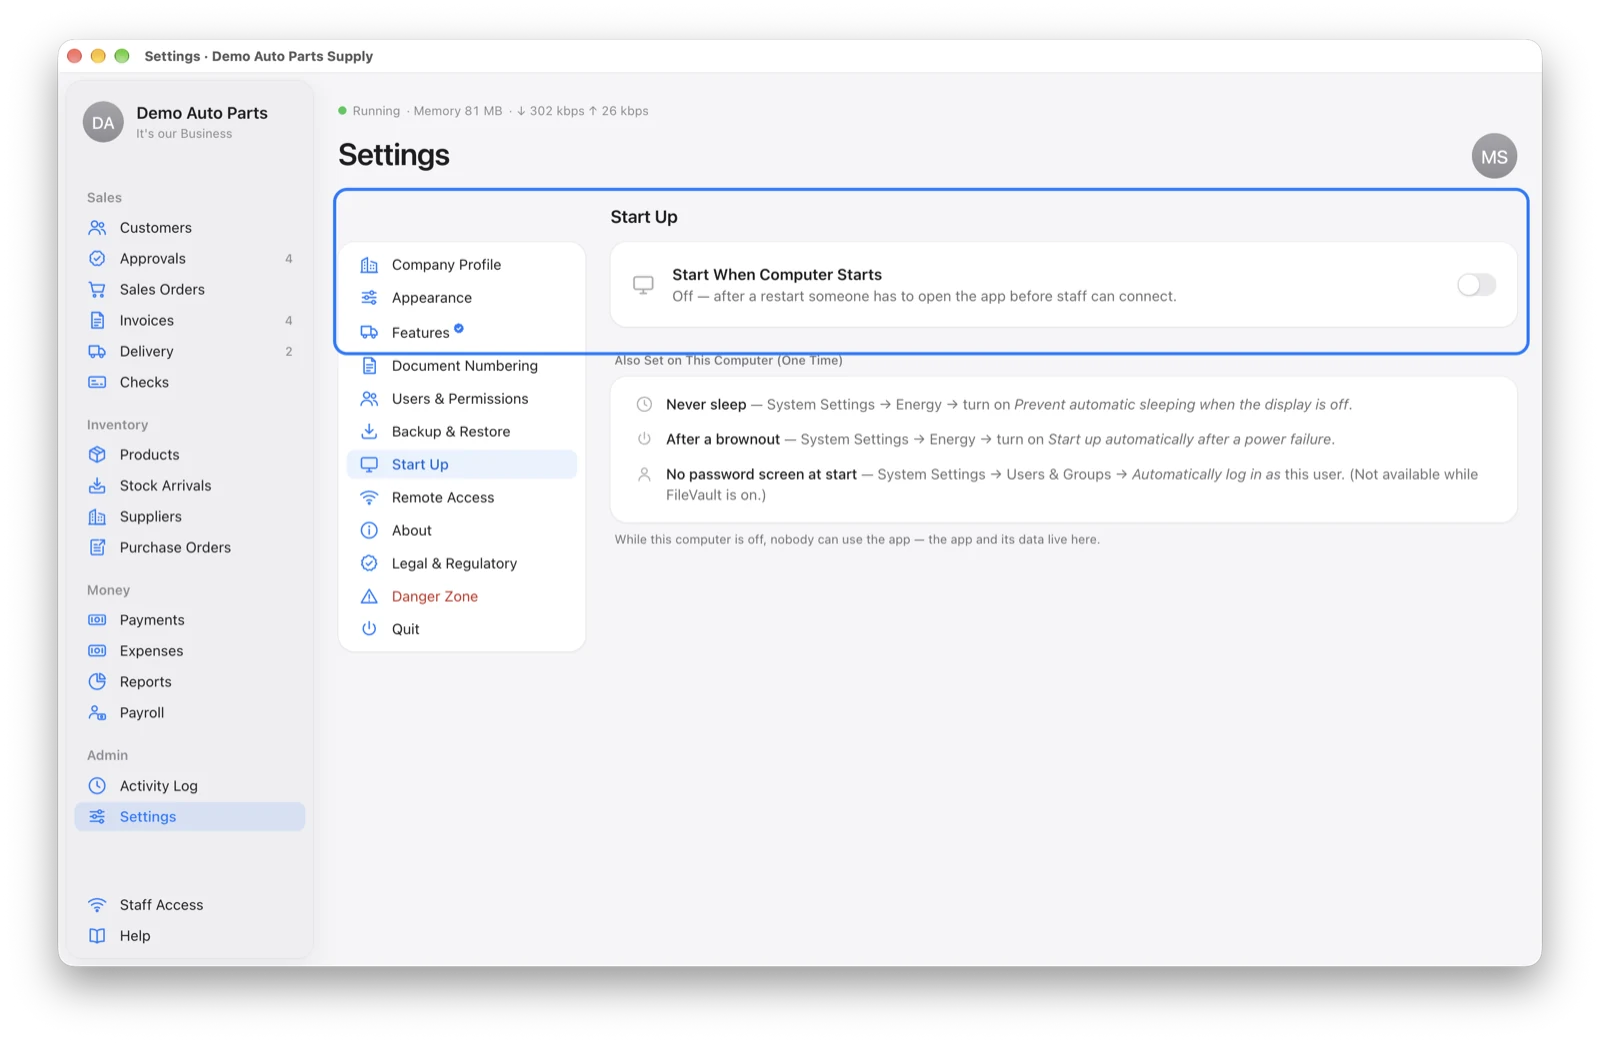
Task: Click the Legal & Regulatory badge icon
Action: pyautogui.click(x=369, y=564)
